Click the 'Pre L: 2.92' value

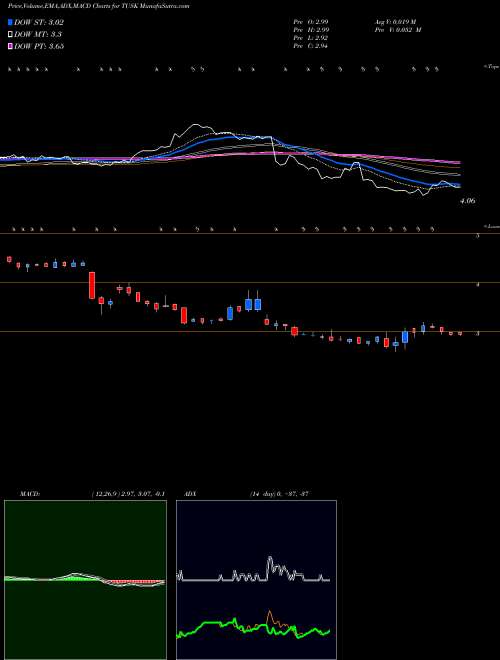tap(311, 38)
